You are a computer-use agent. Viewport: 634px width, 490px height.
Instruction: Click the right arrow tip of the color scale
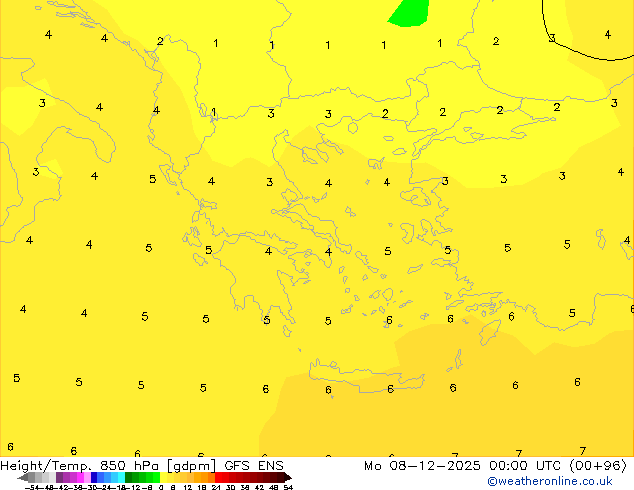tap(290, 478)
